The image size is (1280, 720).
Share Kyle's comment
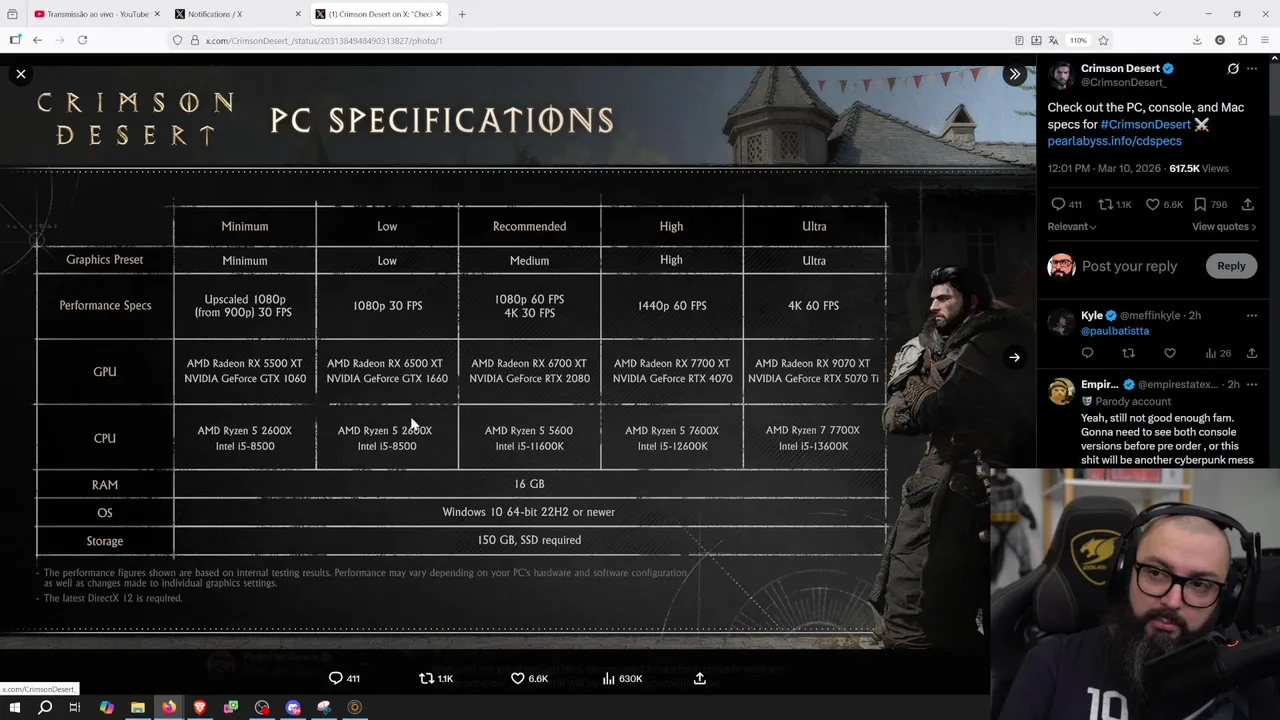point(1251,353)
